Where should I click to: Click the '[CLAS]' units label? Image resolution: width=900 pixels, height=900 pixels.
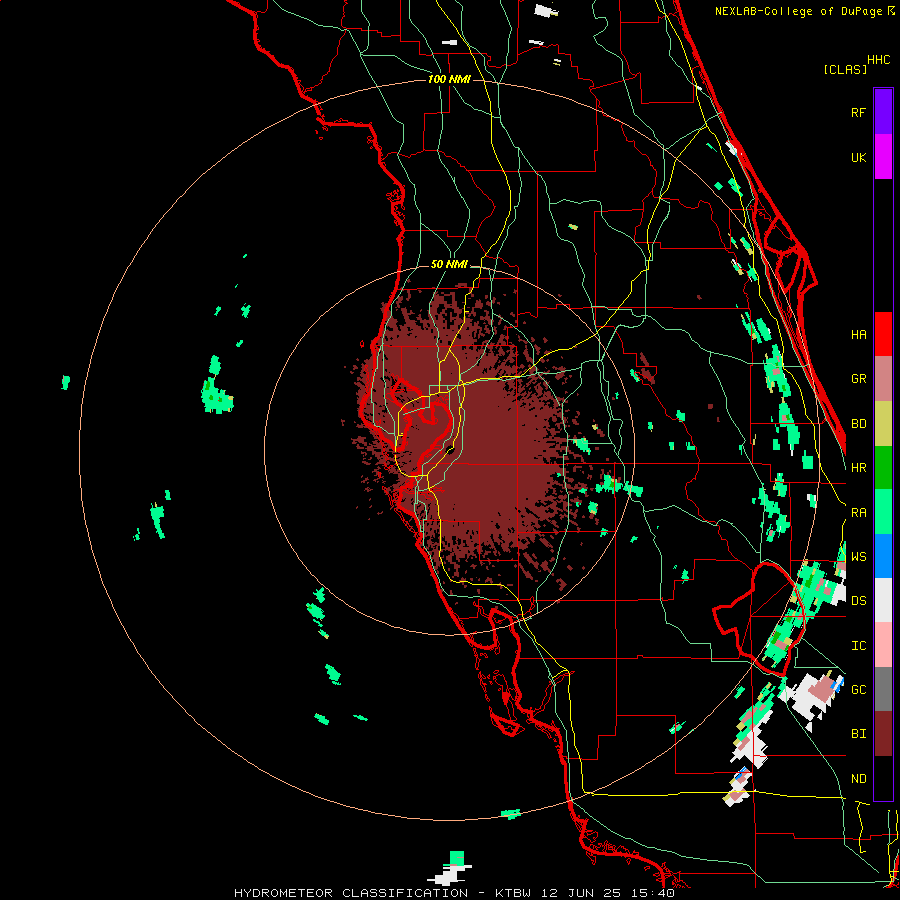pos(845,69)
